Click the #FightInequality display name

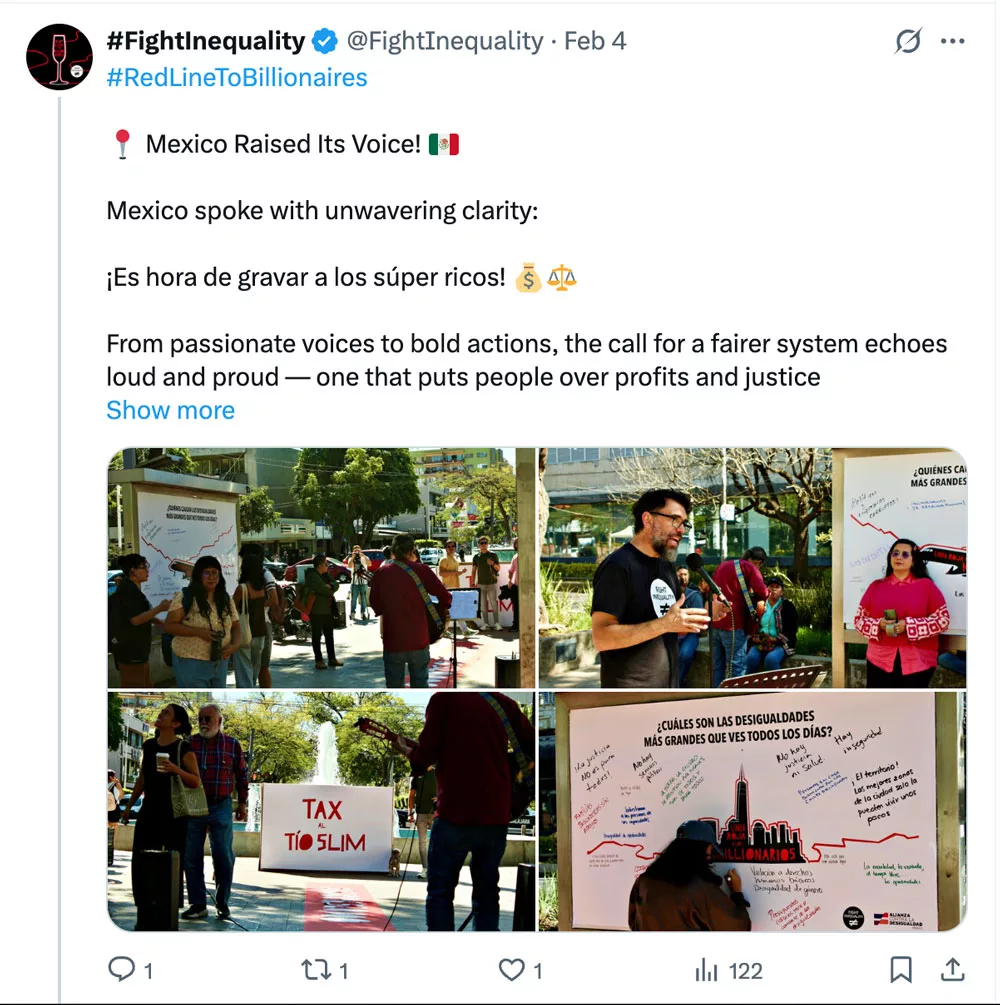(206, 41)
